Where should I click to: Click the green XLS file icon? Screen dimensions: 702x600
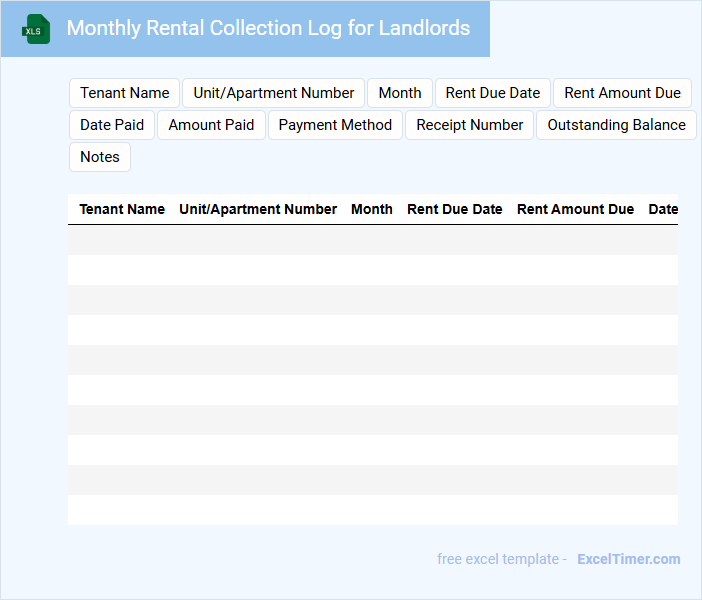point(36,29)
